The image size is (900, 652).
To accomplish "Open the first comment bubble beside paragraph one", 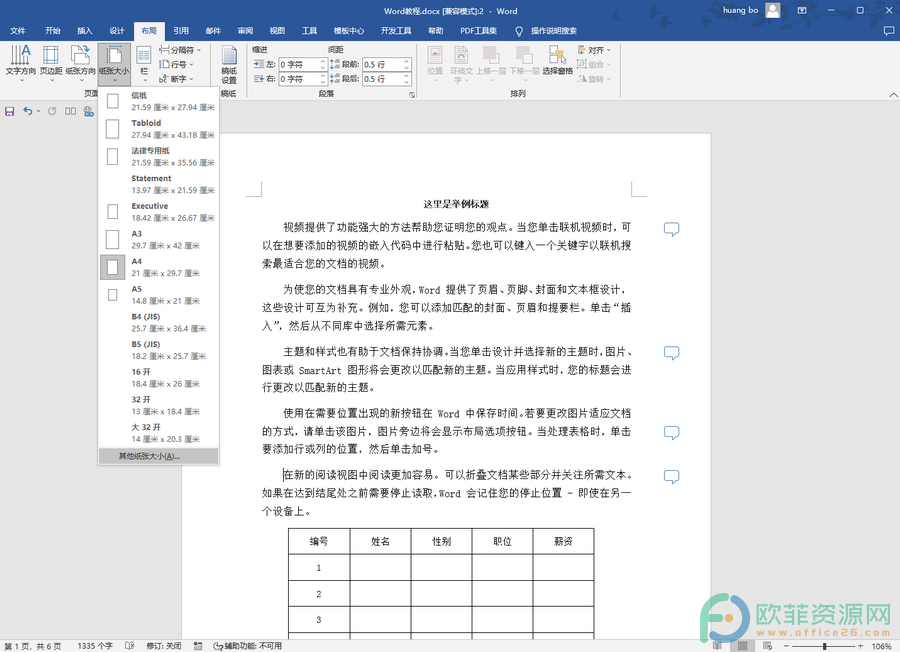I will (672, 229).
